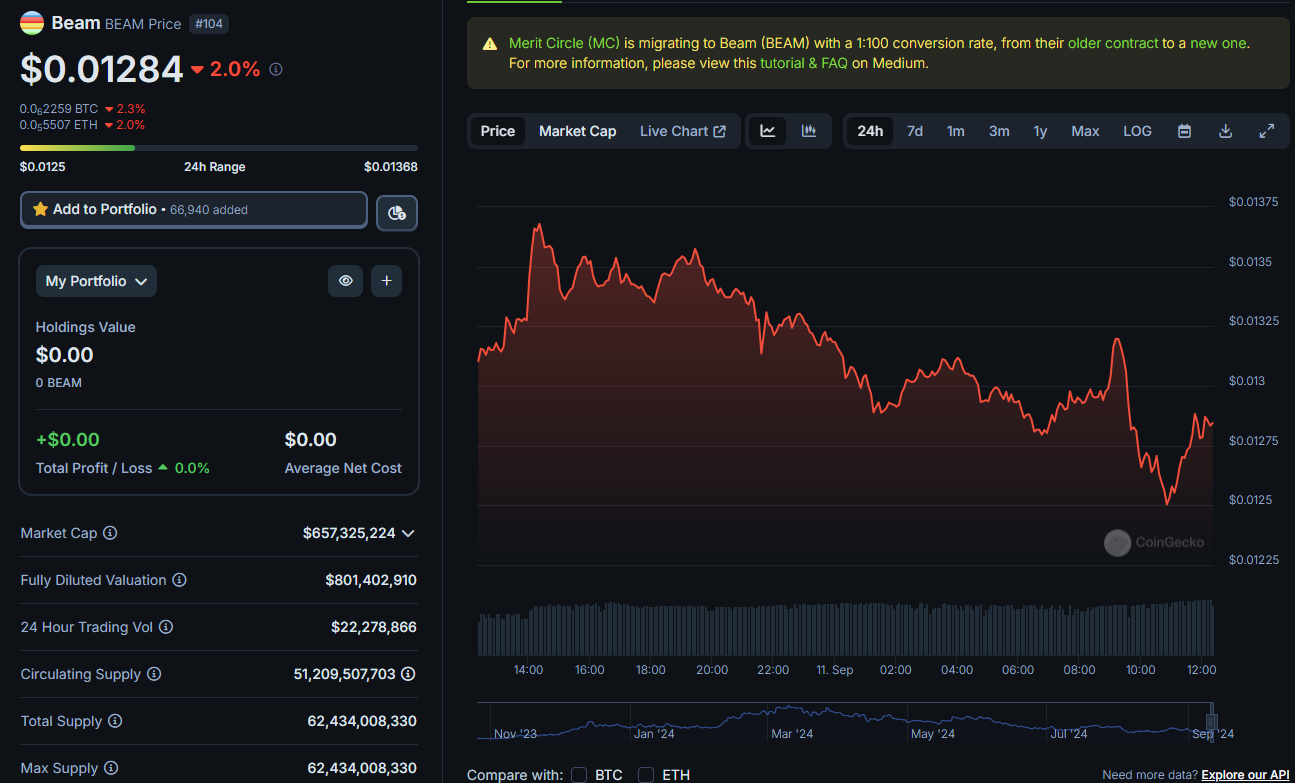
Task: Open Circulating Supply label info icon
Action: pos(154,674)
